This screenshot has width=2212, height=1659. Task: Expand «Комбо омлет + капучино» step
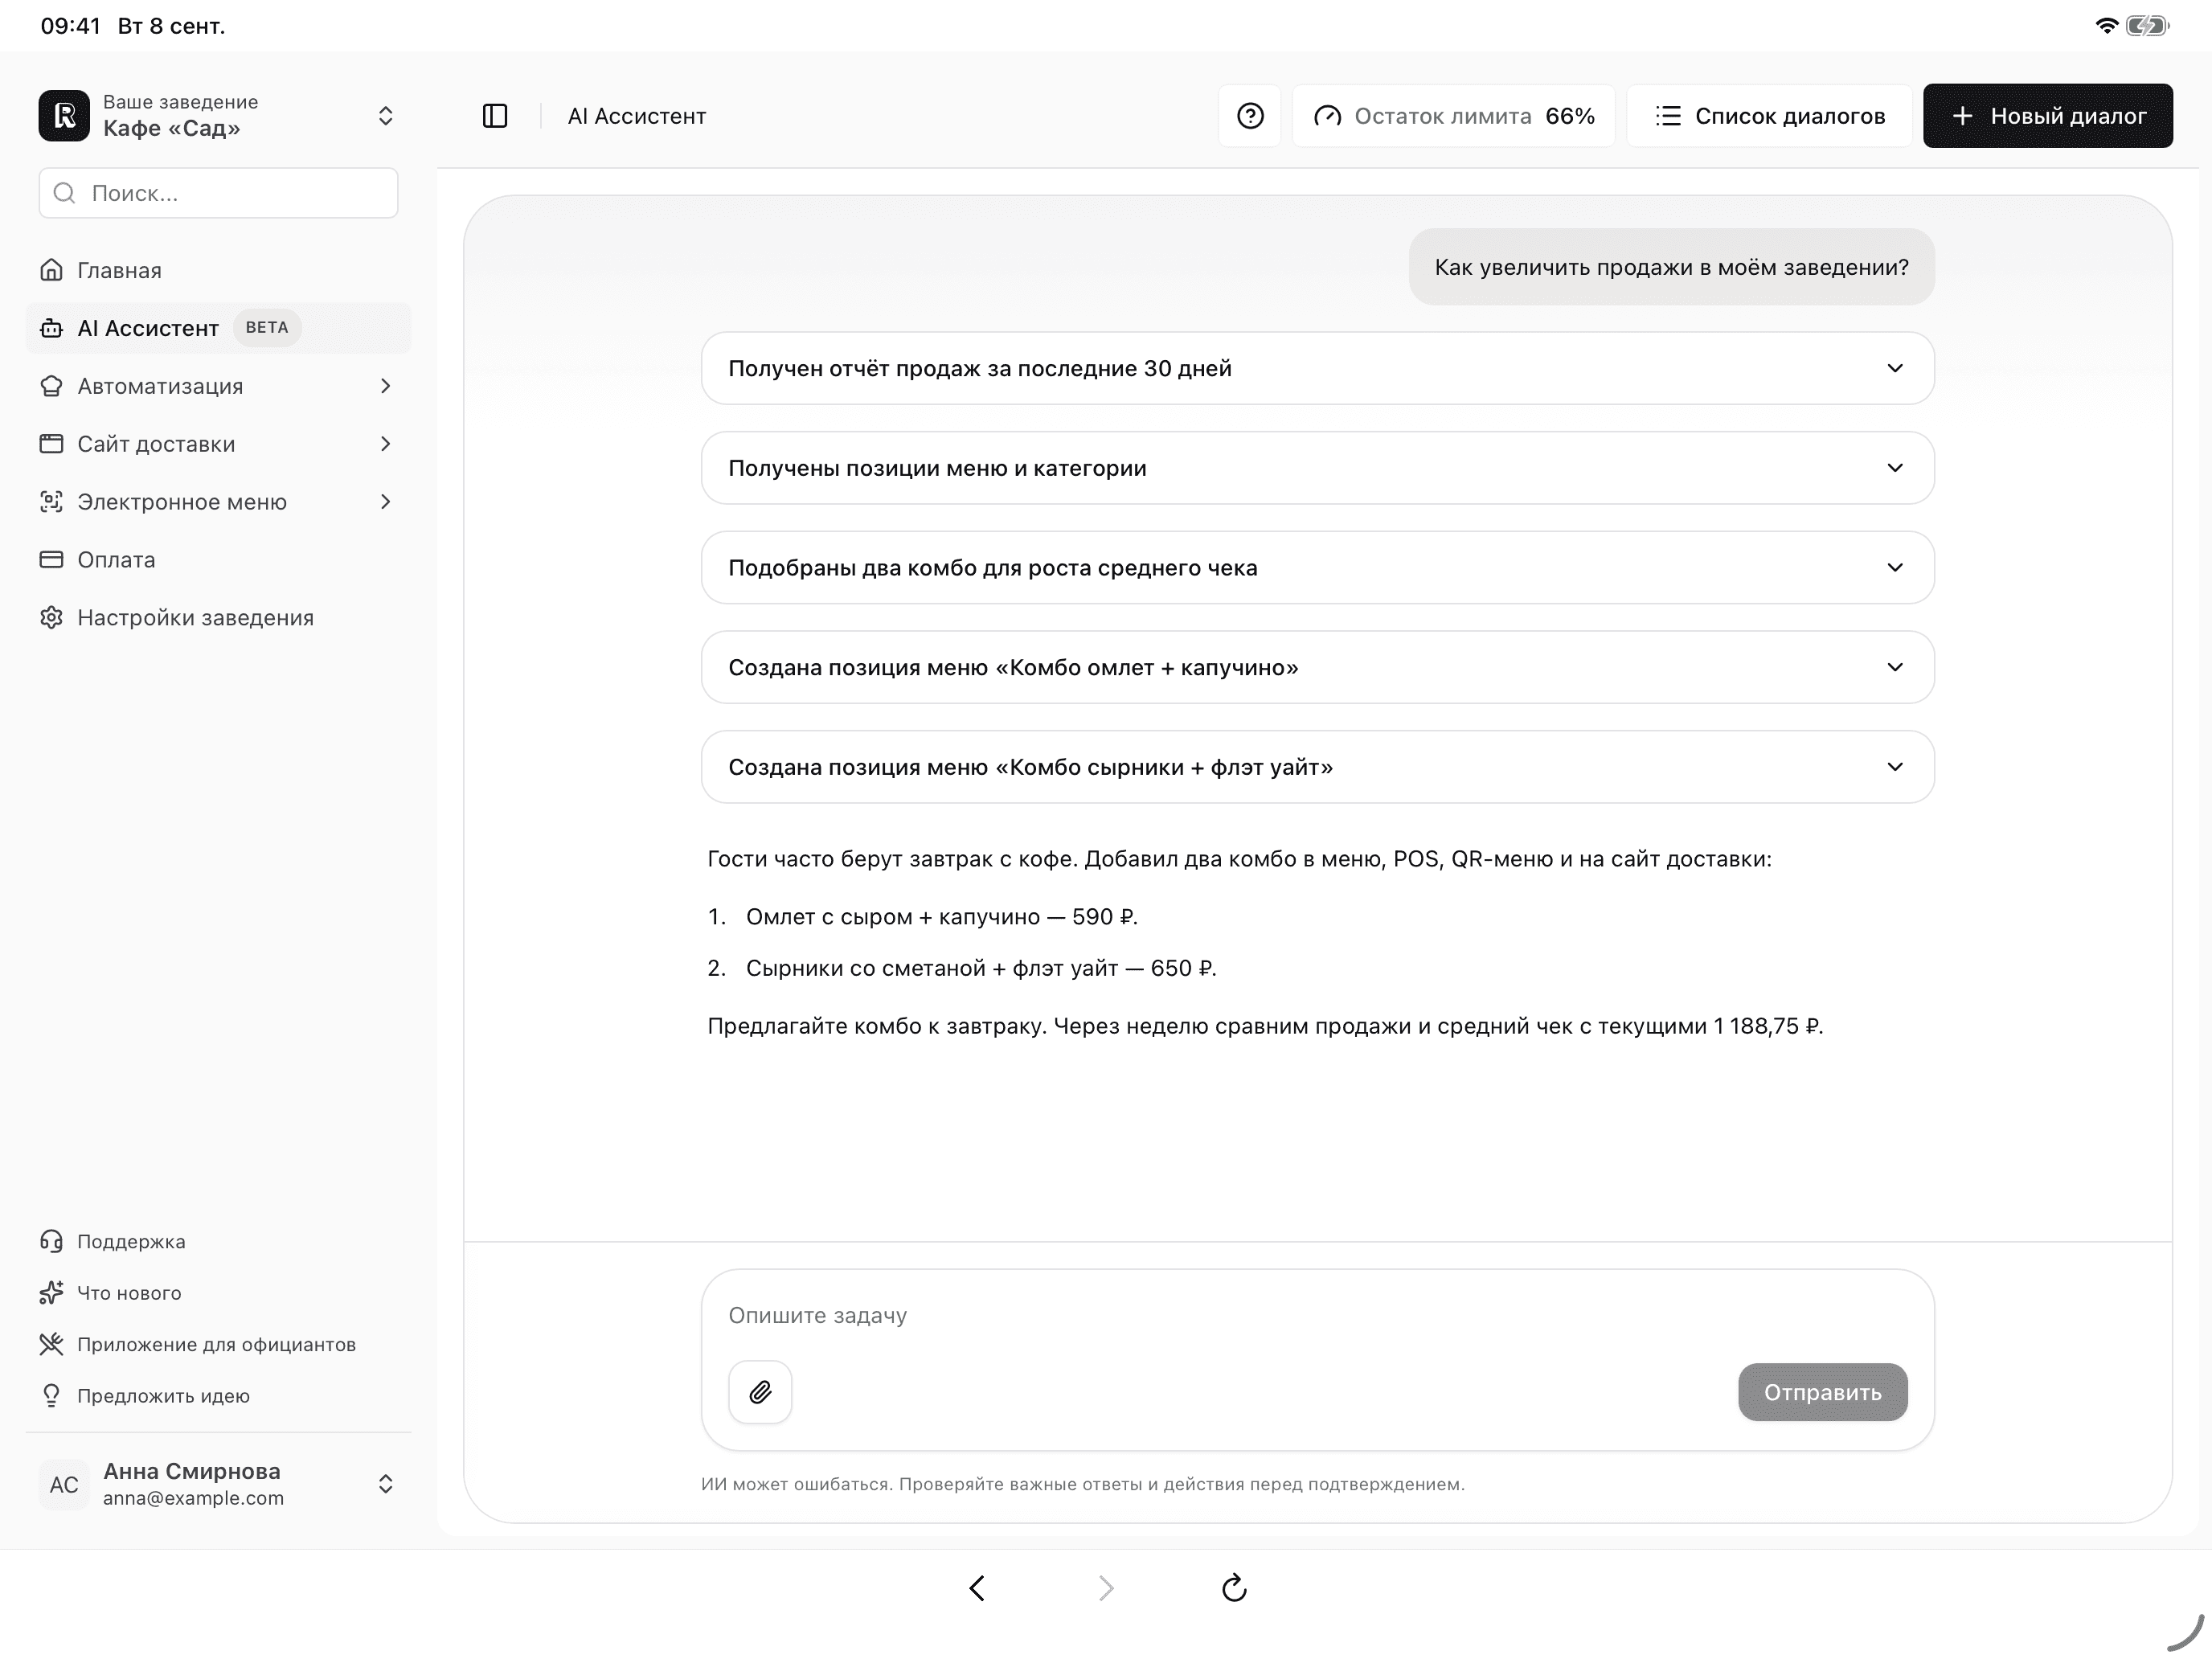point(1317,667)
